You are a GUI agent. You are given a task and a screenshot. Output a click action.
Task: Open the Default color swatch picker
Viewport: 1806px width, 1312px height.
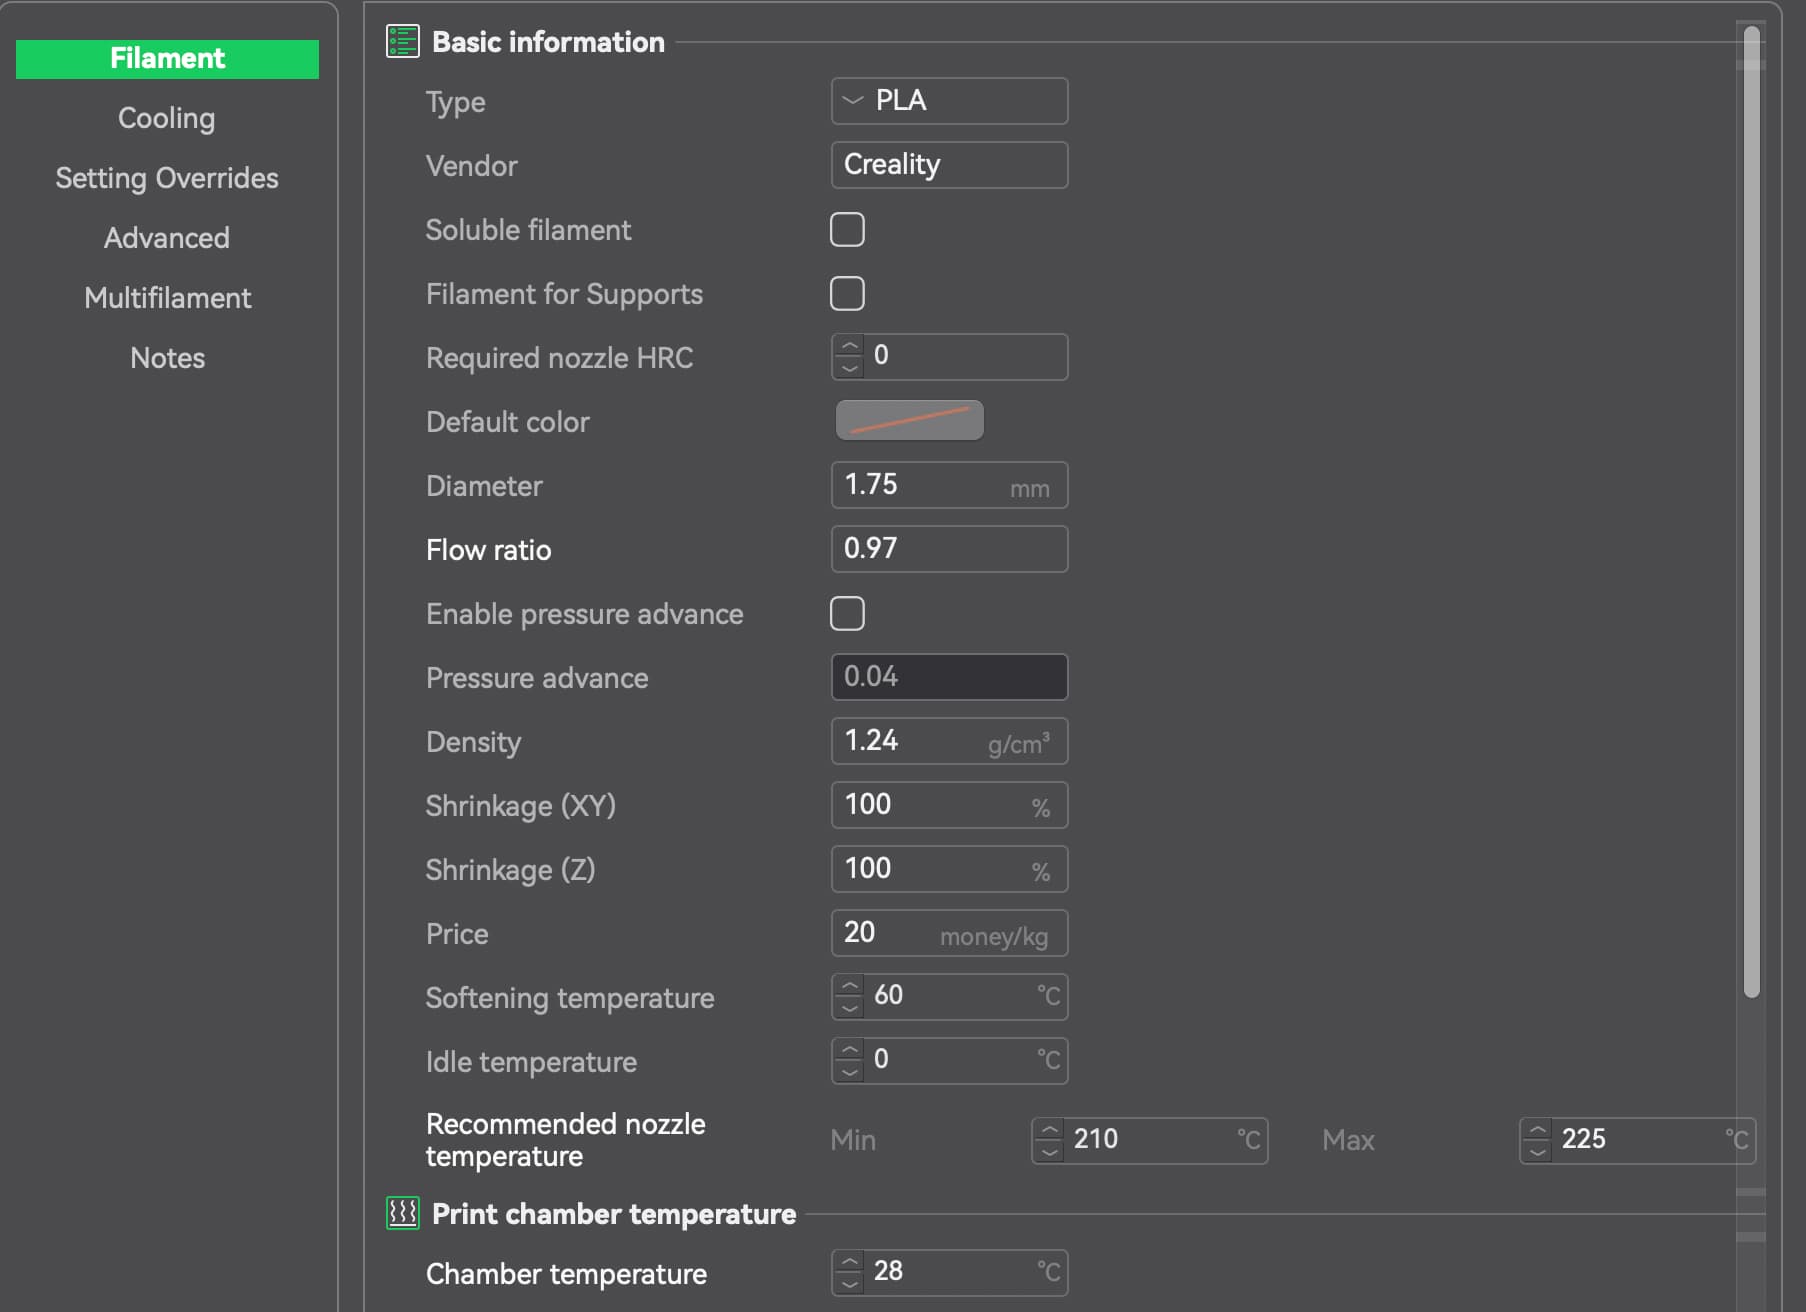(x=909, y=421)
